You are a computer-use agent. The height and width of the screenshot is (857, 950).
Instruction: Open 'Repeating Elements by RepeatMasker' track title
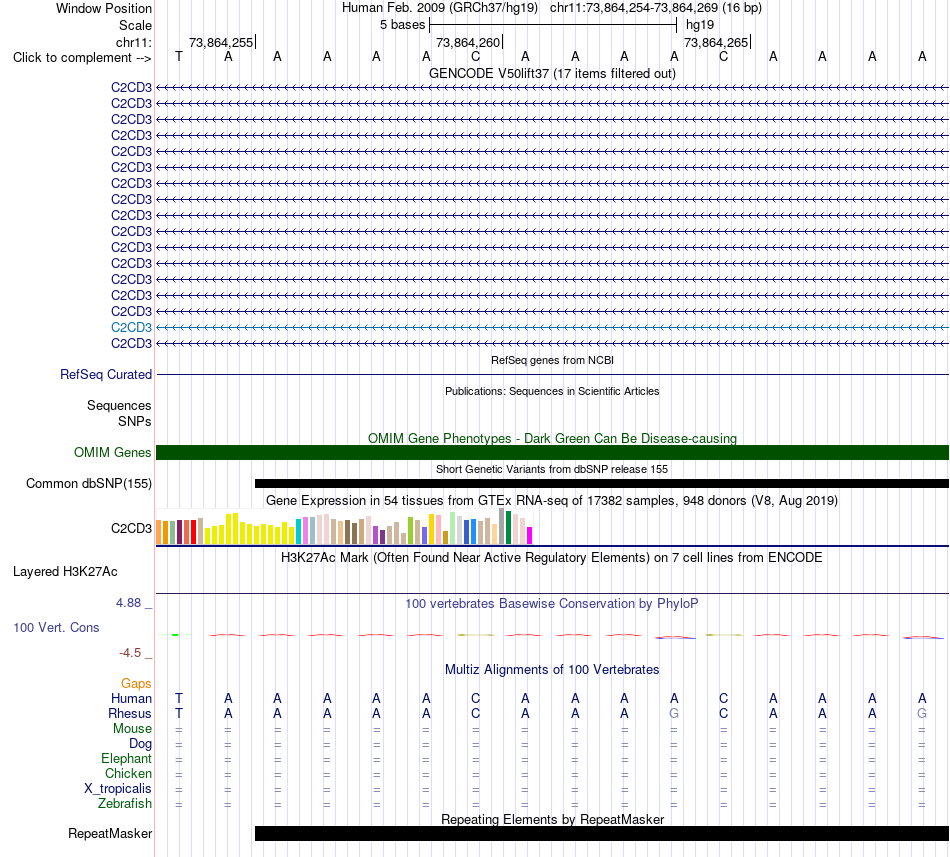coord(552,819)
